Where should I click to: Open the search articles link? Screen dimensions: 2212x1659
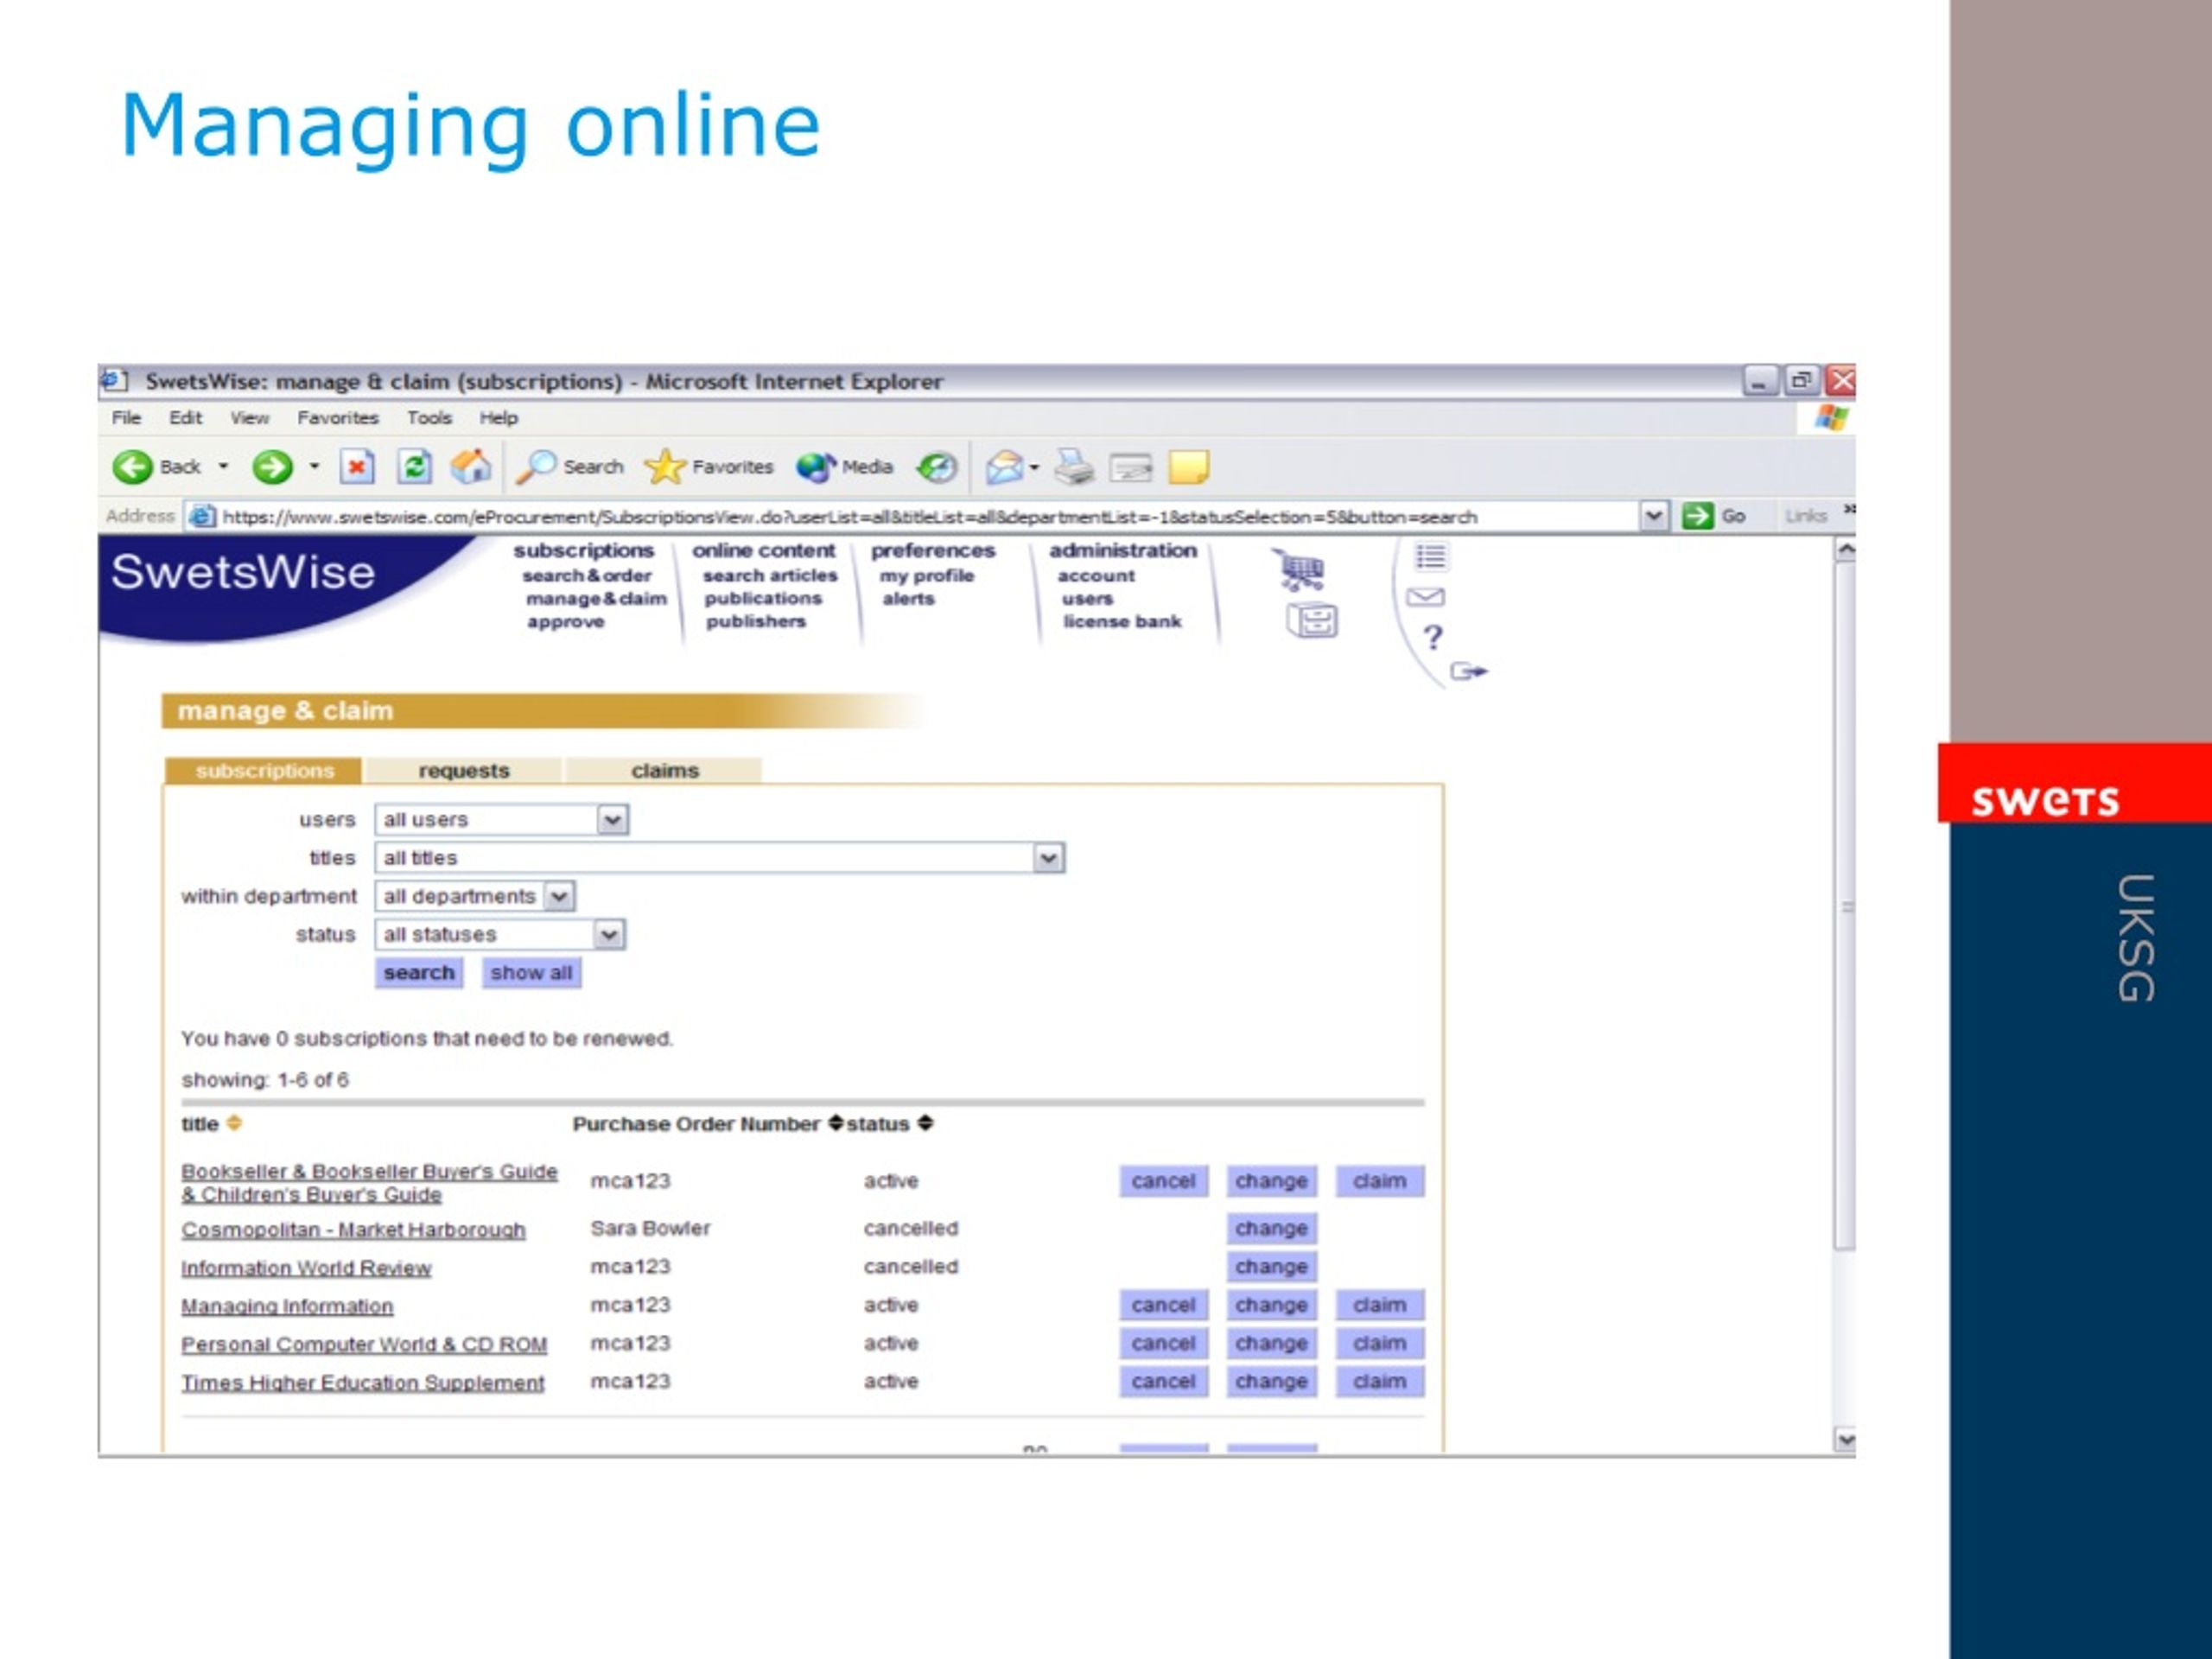[x=770, y=576]
